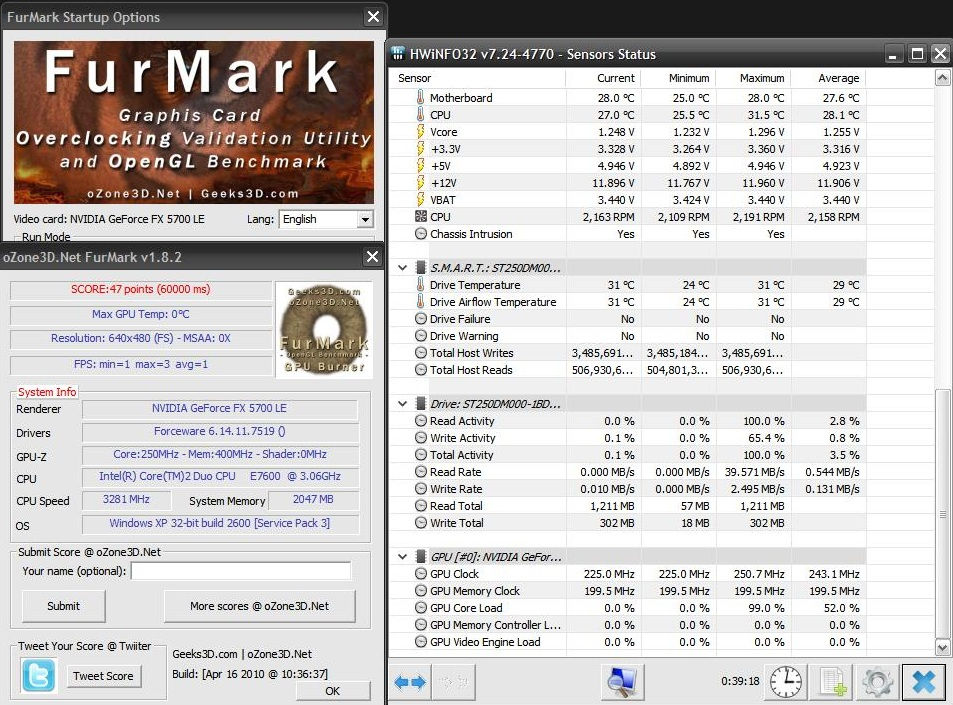Click the Drive Temperature thermometer icon
Screen dimensions: 953x705
click(x=420, y=284)
